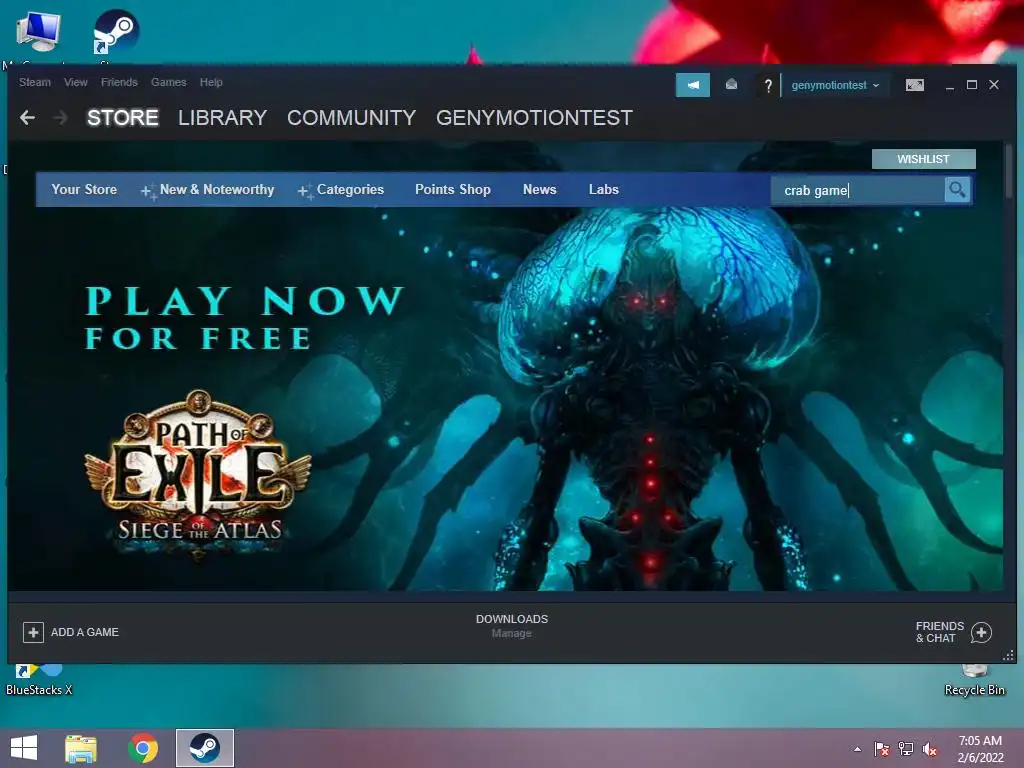Screen dimensions: 1024x768
Task: Open My Computer desktop icon
Action: [38, 31]
